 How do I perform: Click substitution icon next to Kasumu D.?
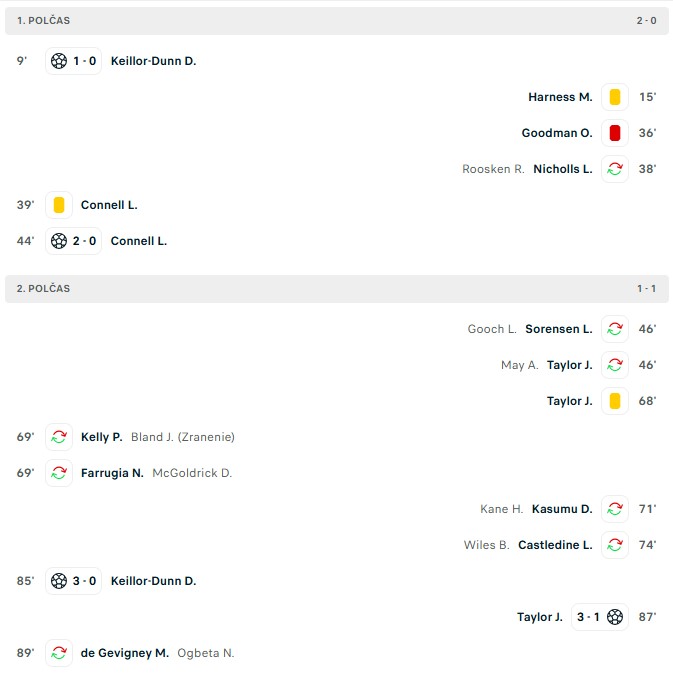(x=615, y=509)
